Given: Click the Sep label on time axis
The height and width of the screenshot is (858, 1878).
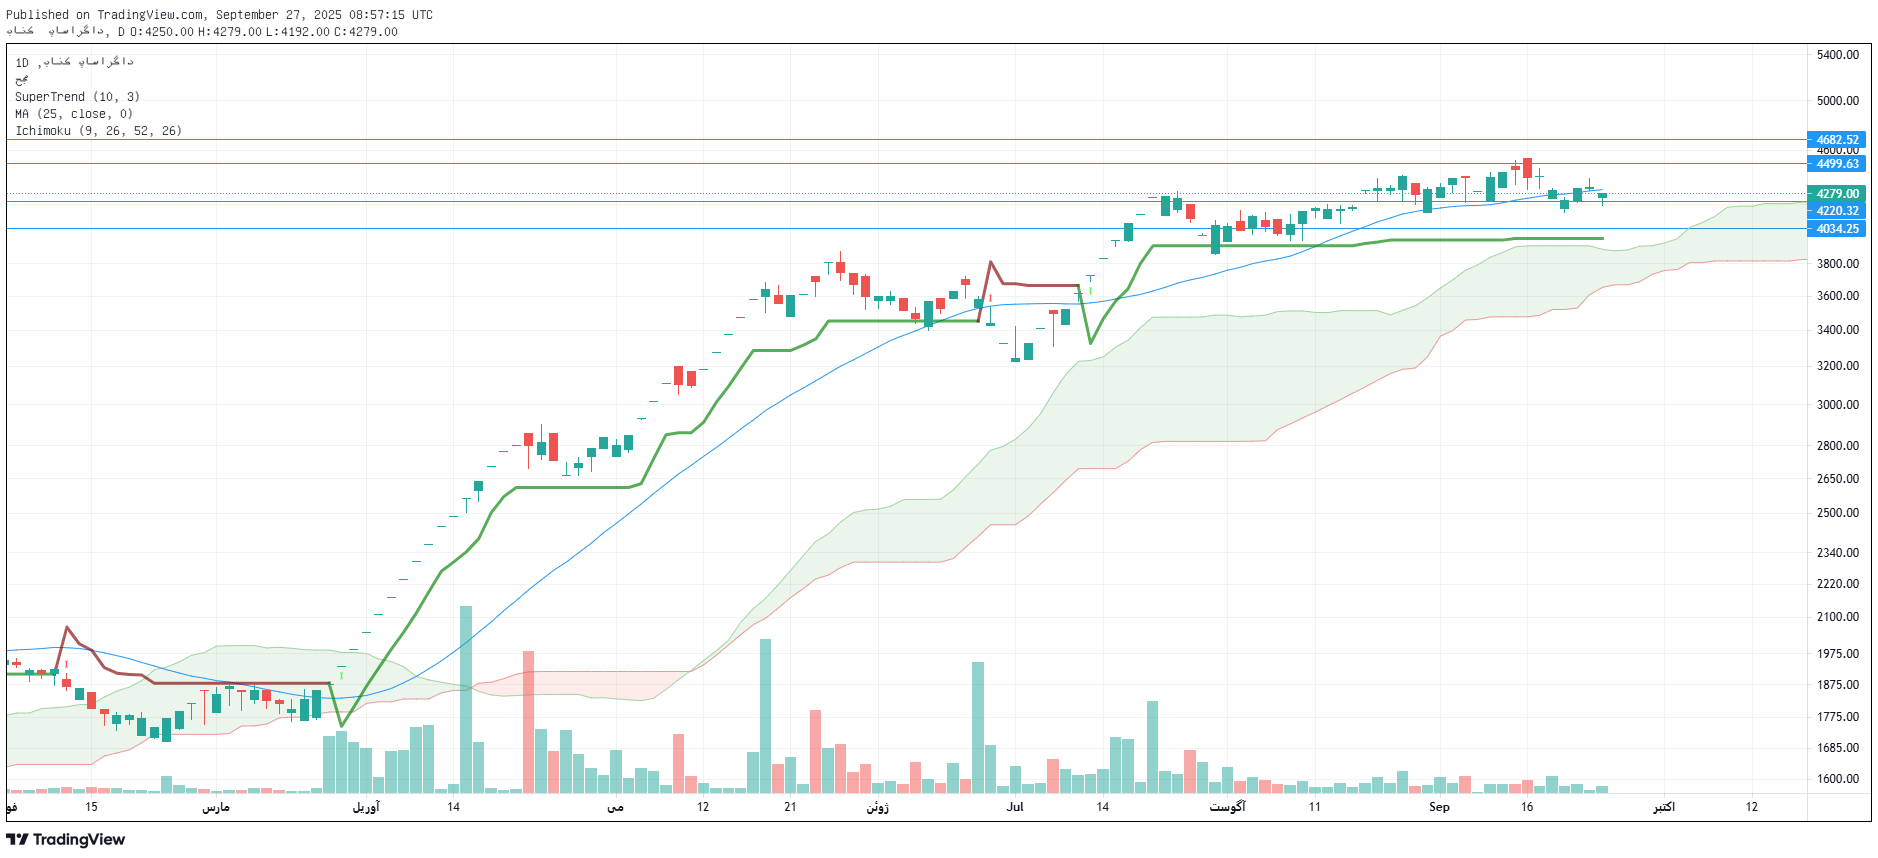Looking at the screenshot, I should coord(1439,807).
